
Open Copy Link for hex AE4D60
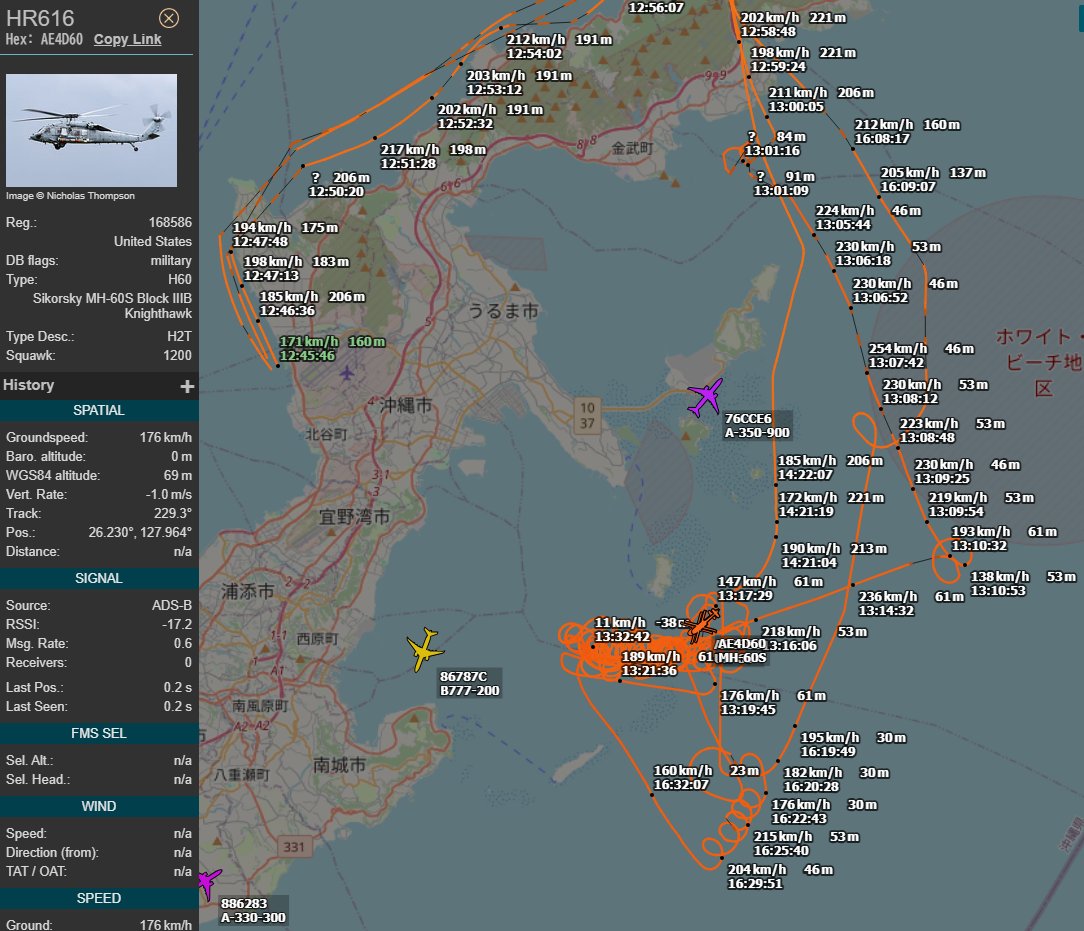click(127, 39)
